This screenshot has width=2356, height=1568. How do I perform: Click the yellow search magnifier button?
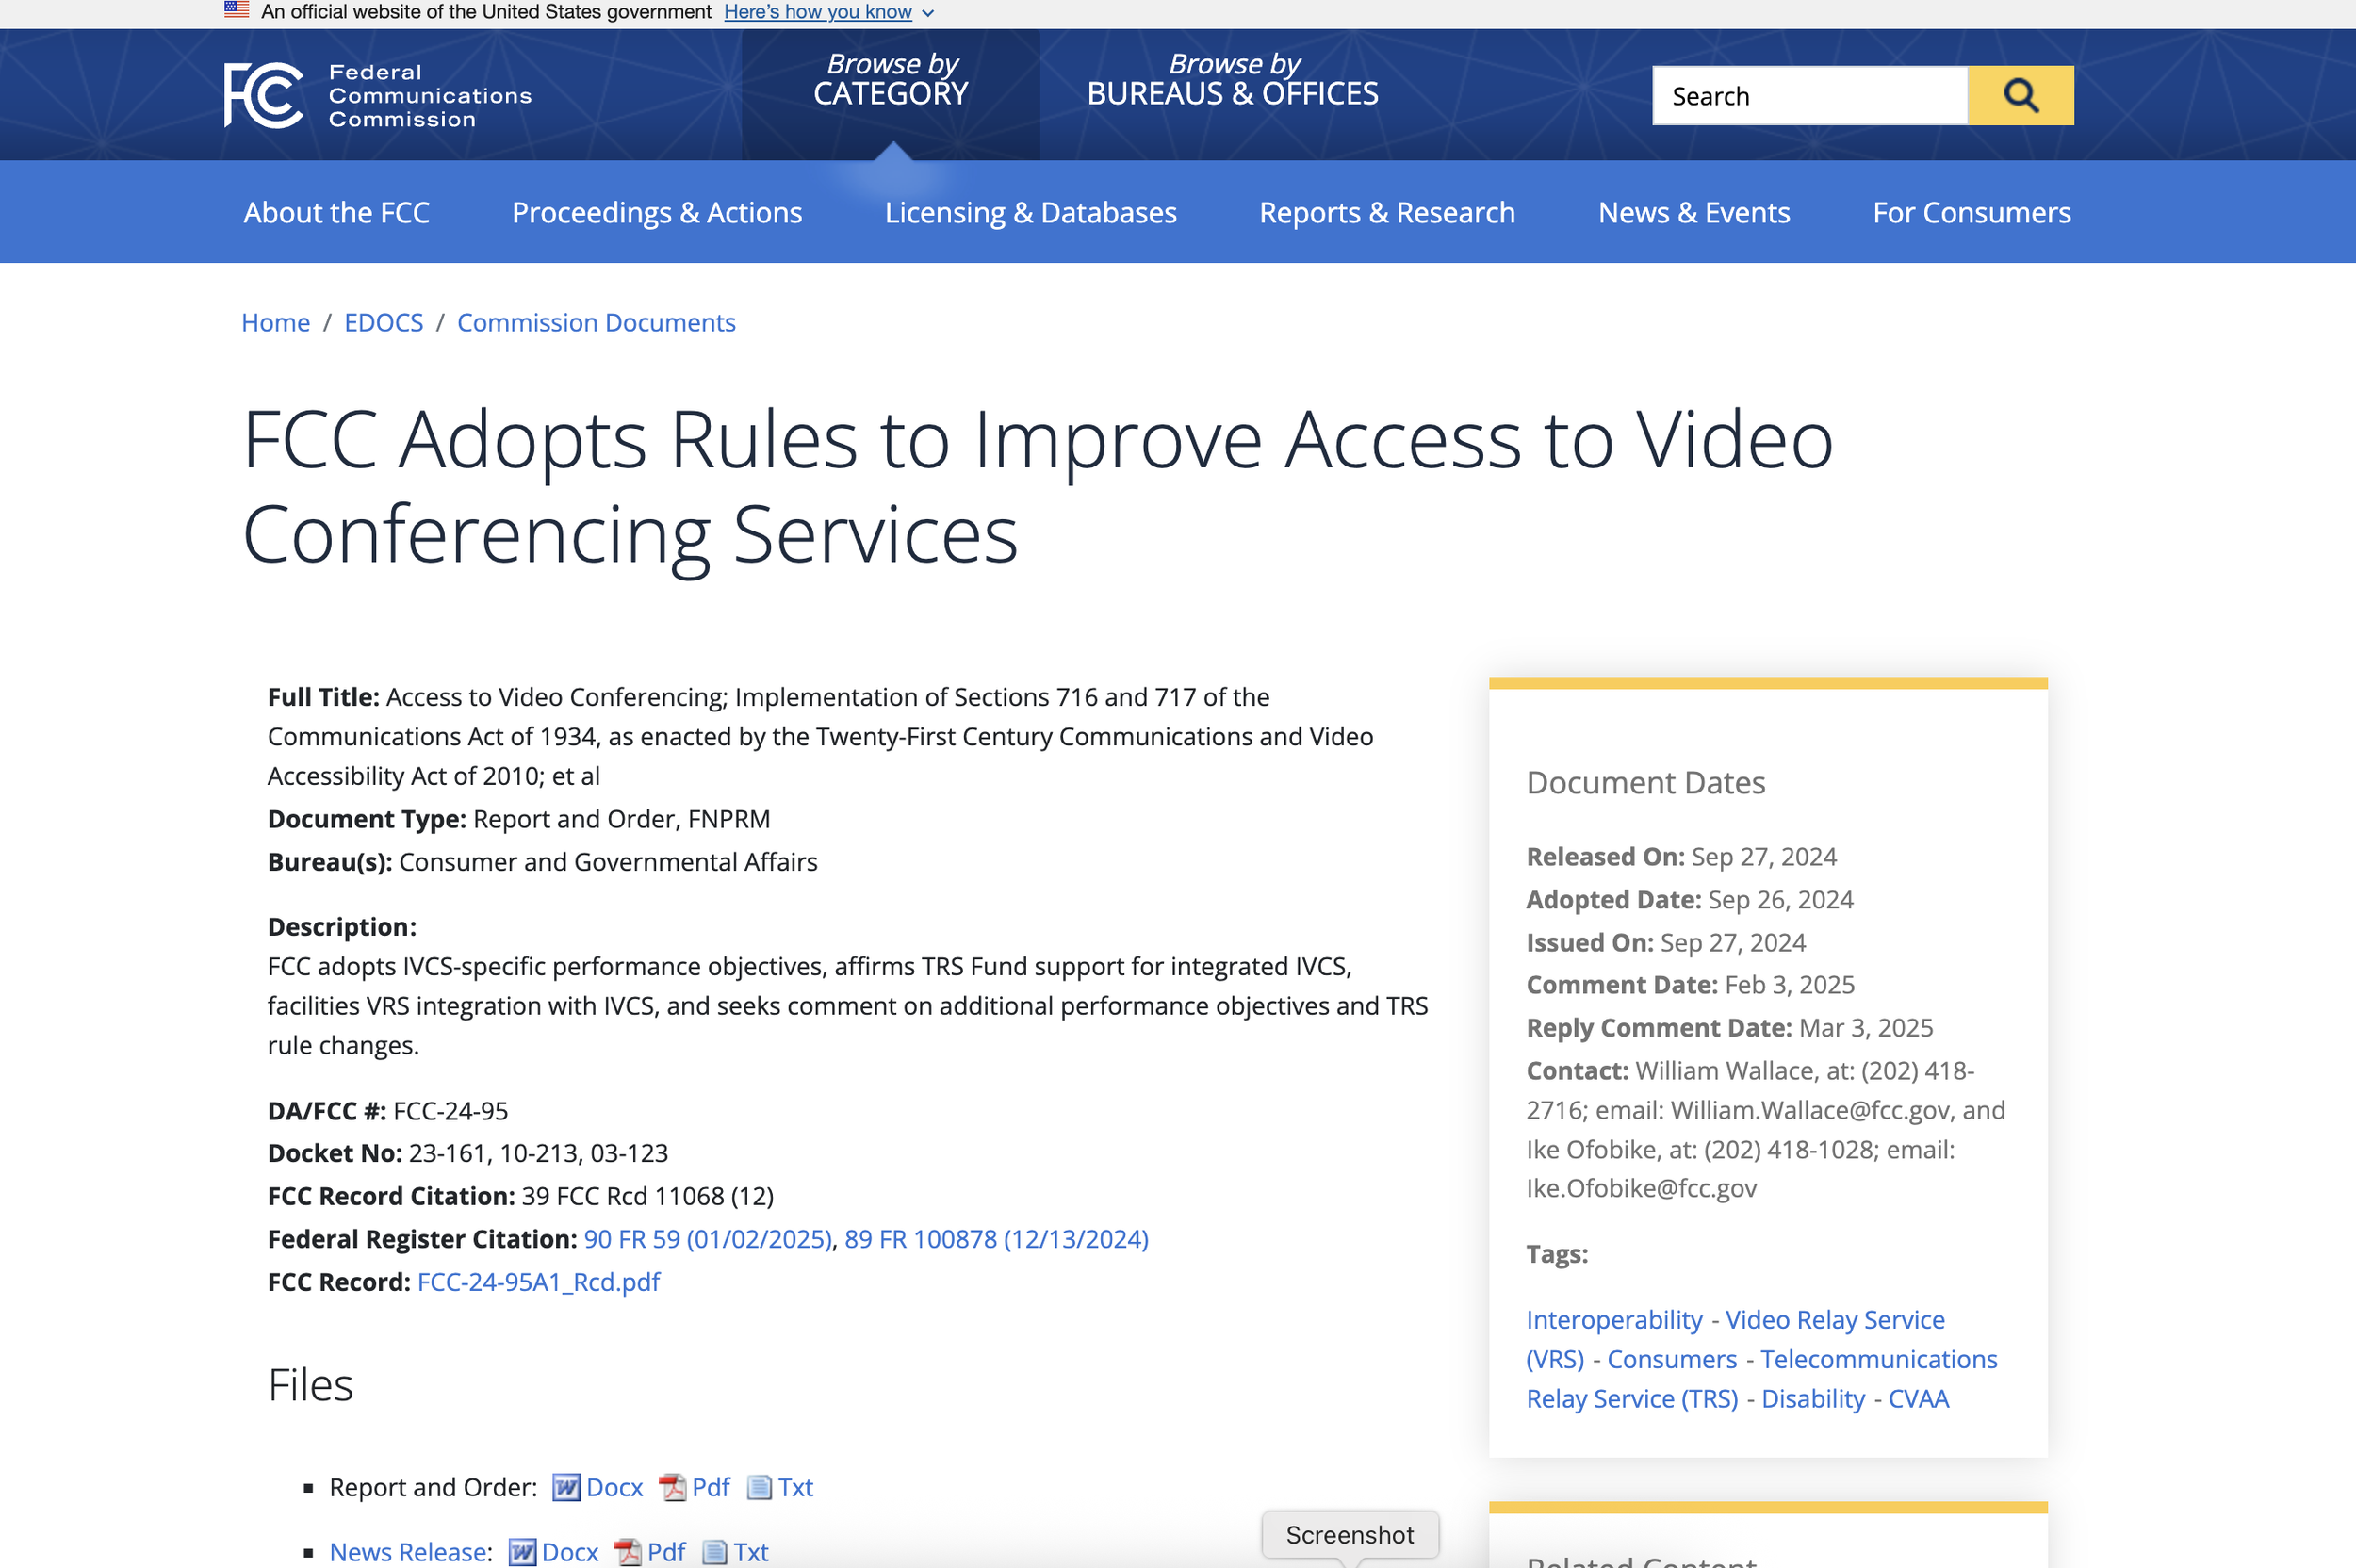(x=2020, y=96)
